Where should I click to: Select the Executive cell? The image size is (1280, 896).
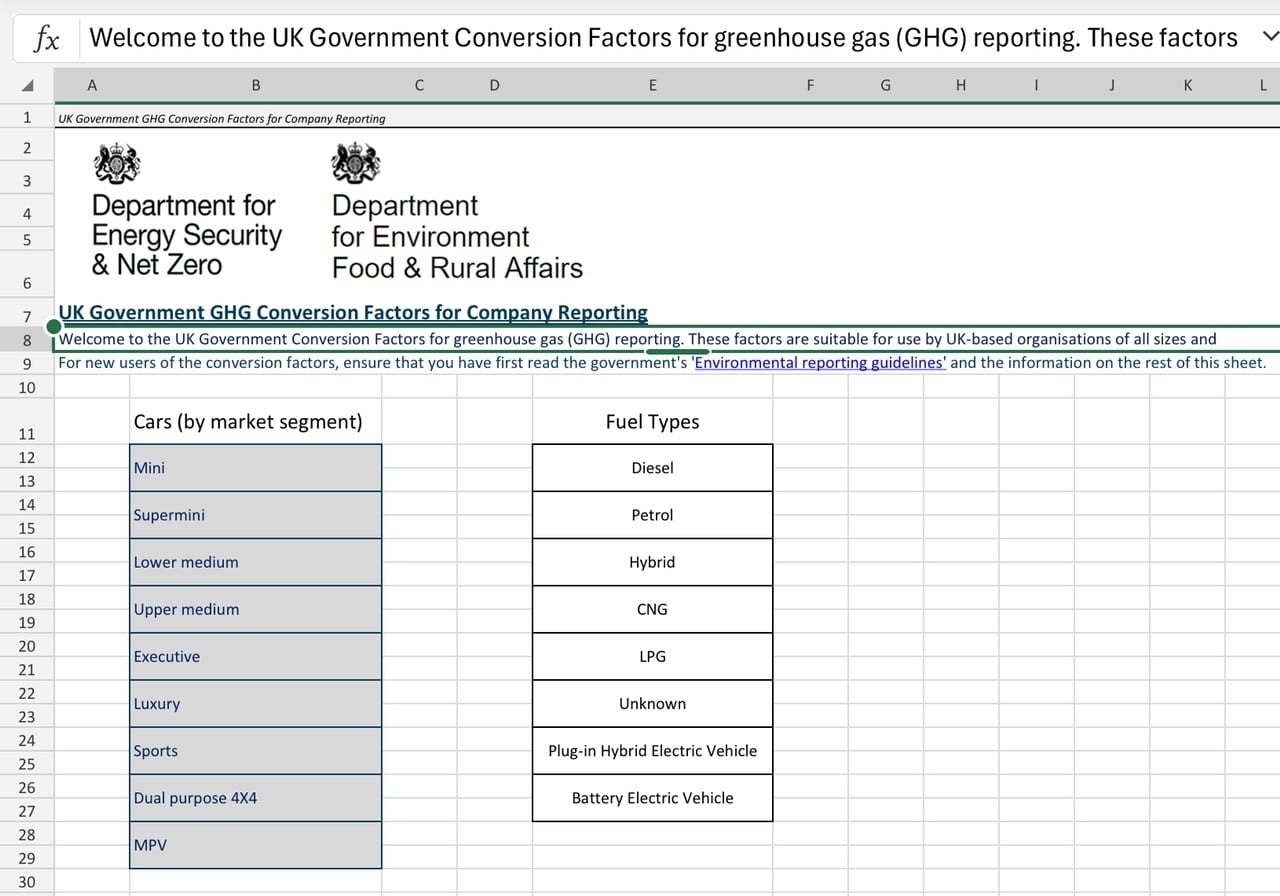[256, 656]
